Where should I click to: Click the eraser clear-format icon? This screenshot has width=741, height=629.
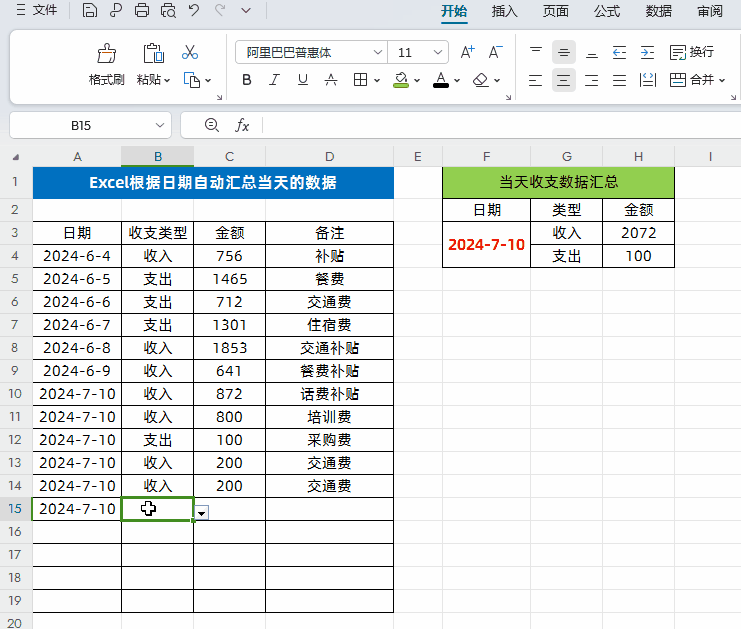pos(481,80)
